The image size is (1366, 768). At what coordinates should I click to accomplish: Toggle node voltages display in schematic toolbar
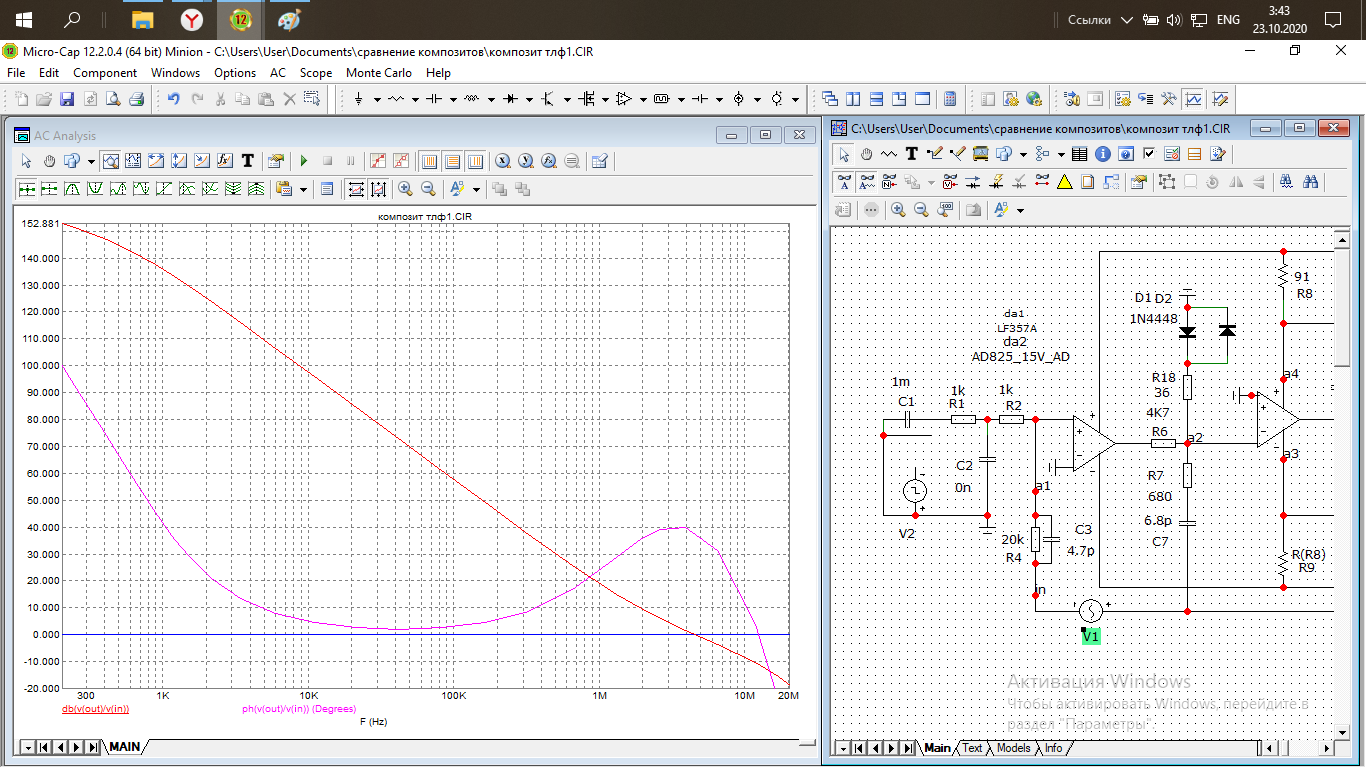950,182
